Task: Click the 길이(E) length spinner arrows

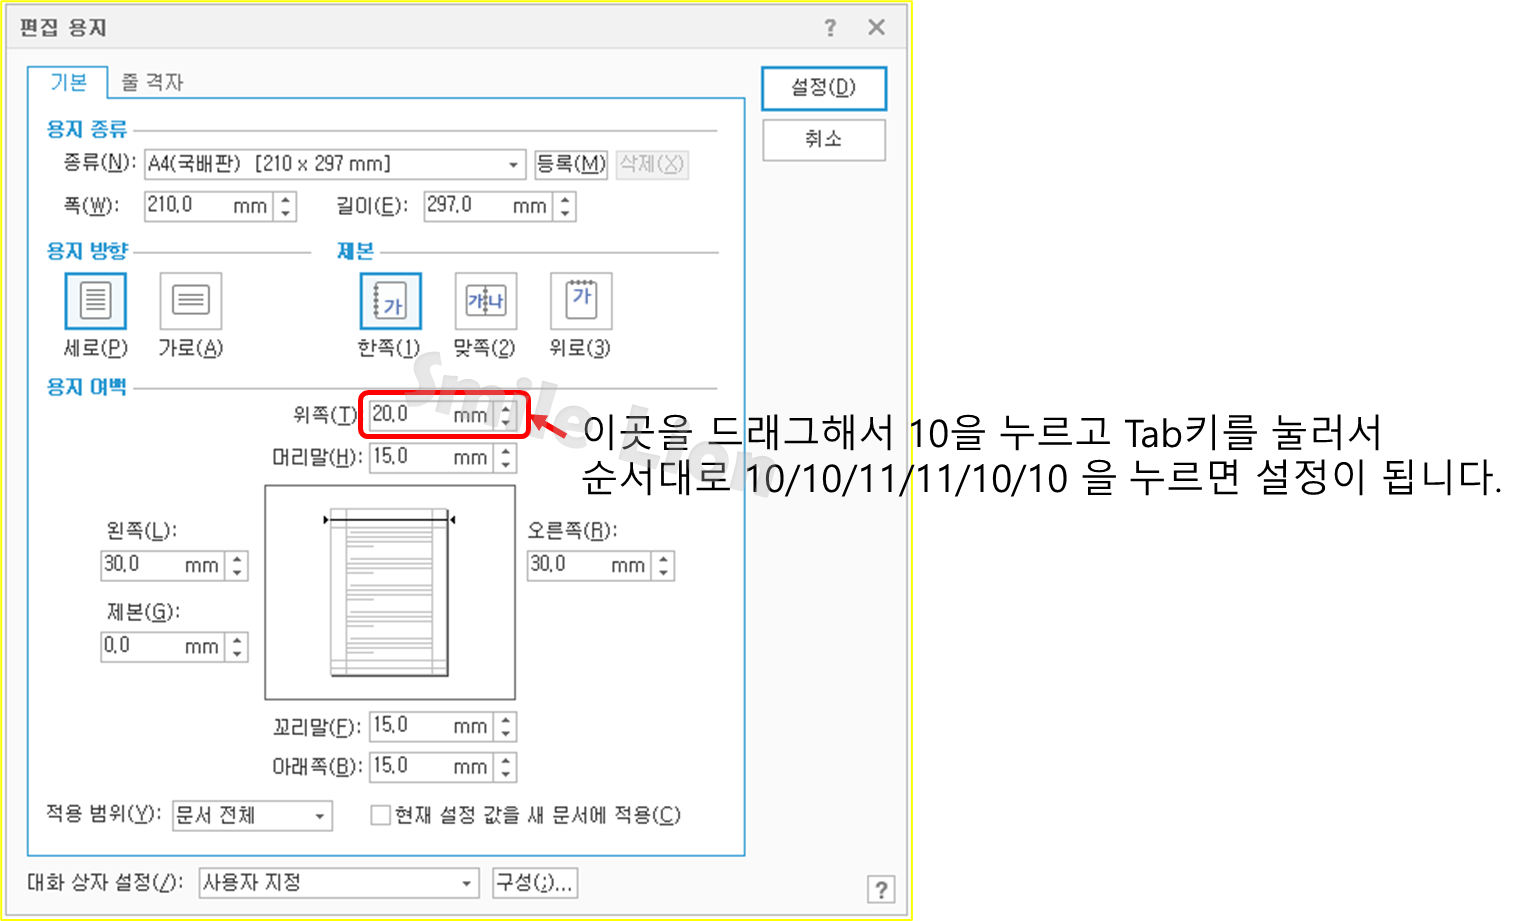Action: [565, 206]
